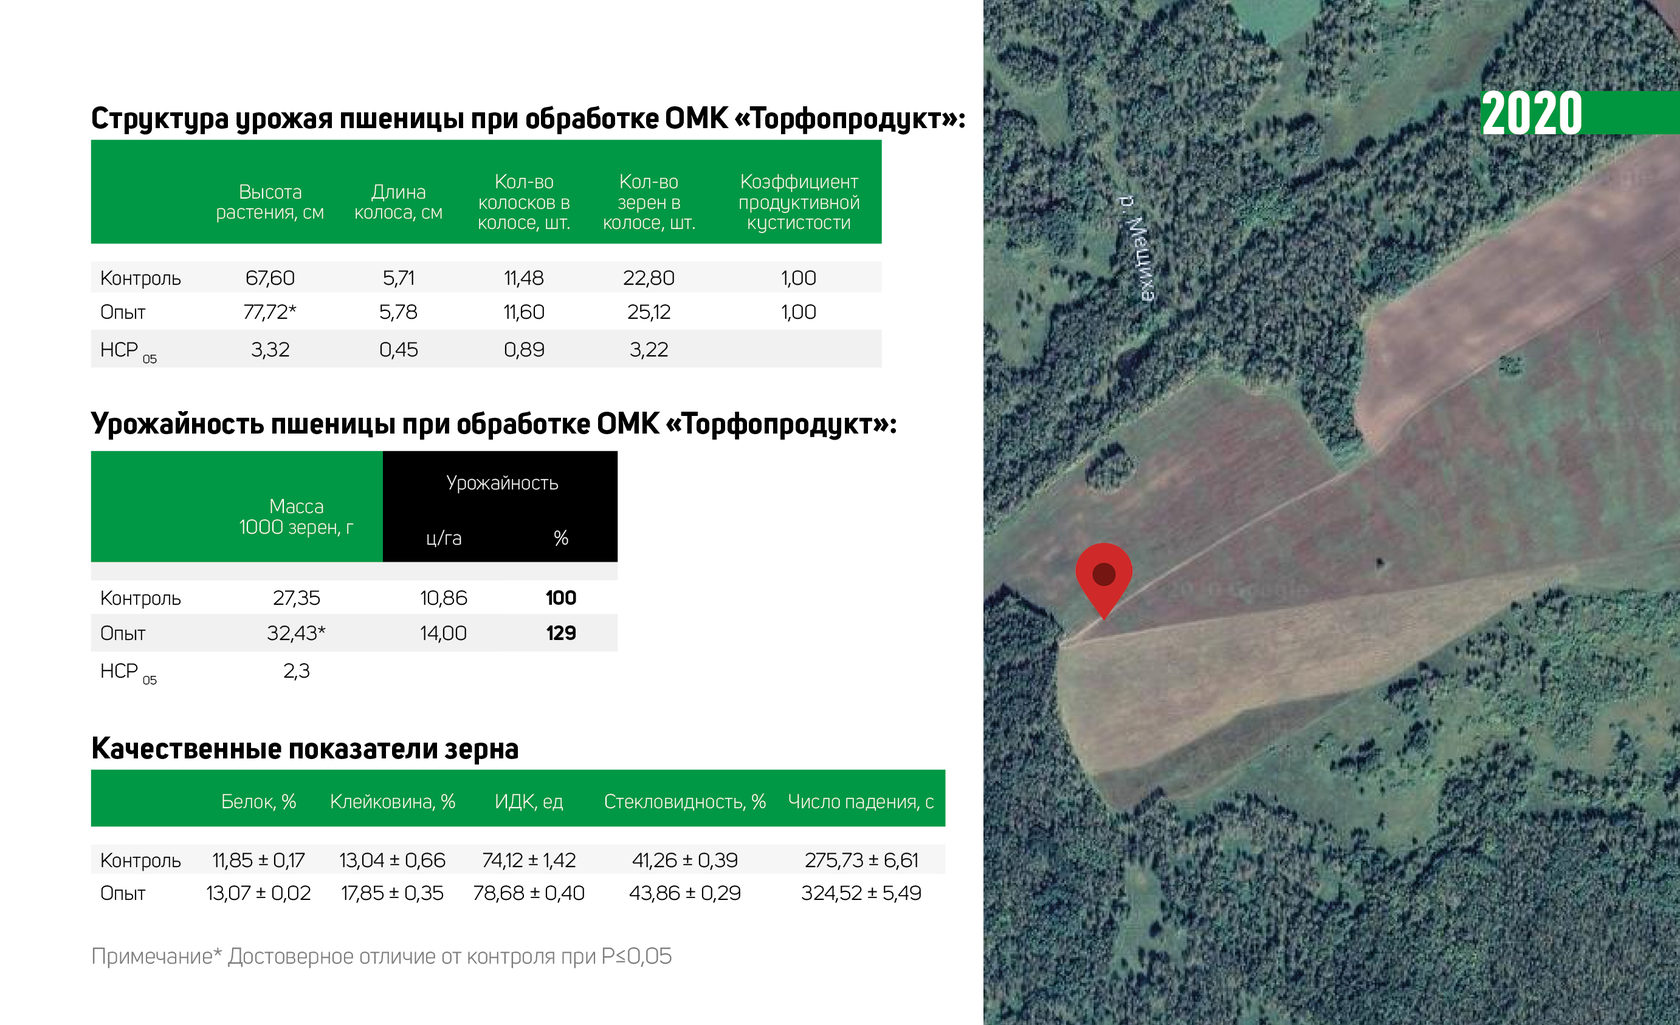The height and width of the screenshot is (1025, 1680).
Task: Click 'НСР 05' label in structure table
Action: 128,351
